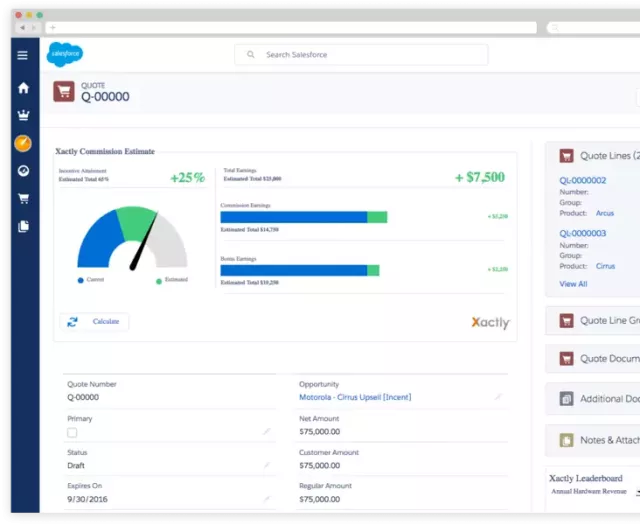This screenshot has width=640, height=525.
Task: Open the orange compass sidebar icon
Action: [22, 143]
